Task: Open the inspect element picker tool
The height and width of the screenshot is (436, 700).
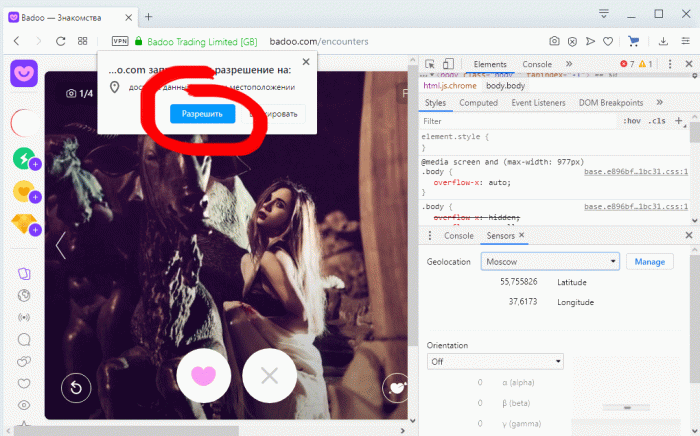Action: tap(431, 64)
